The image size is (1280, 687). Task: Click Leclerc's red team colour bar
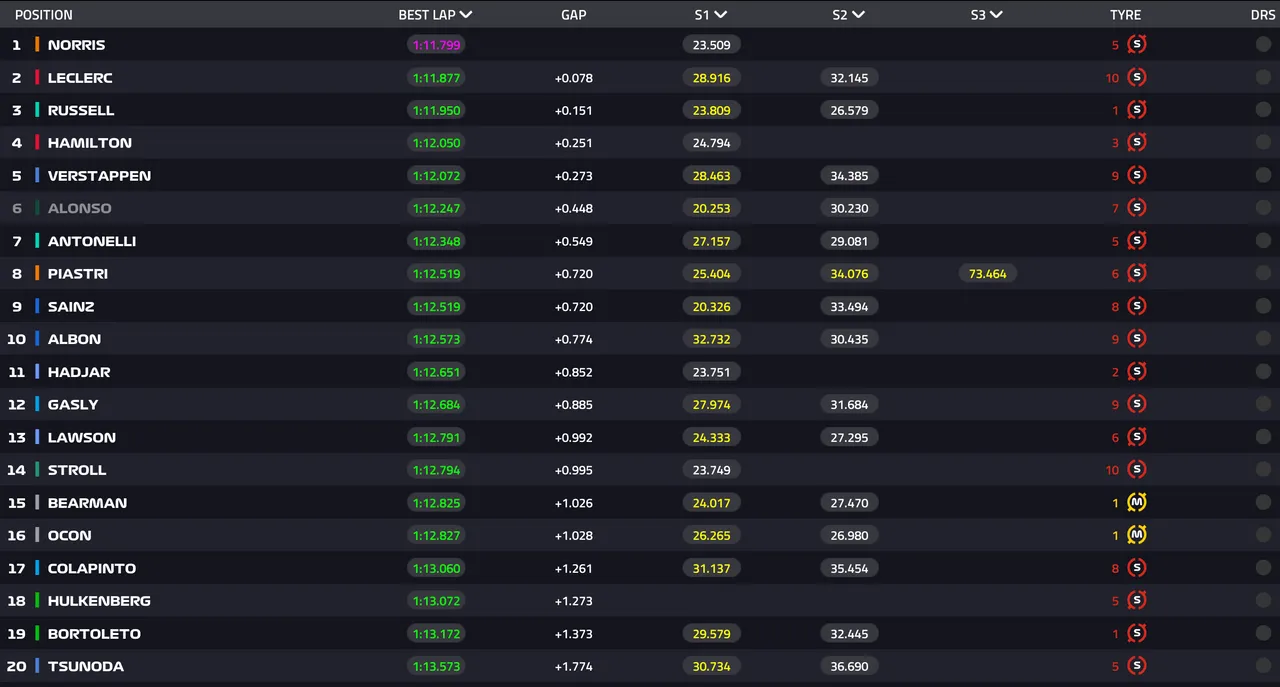[37, 77]
